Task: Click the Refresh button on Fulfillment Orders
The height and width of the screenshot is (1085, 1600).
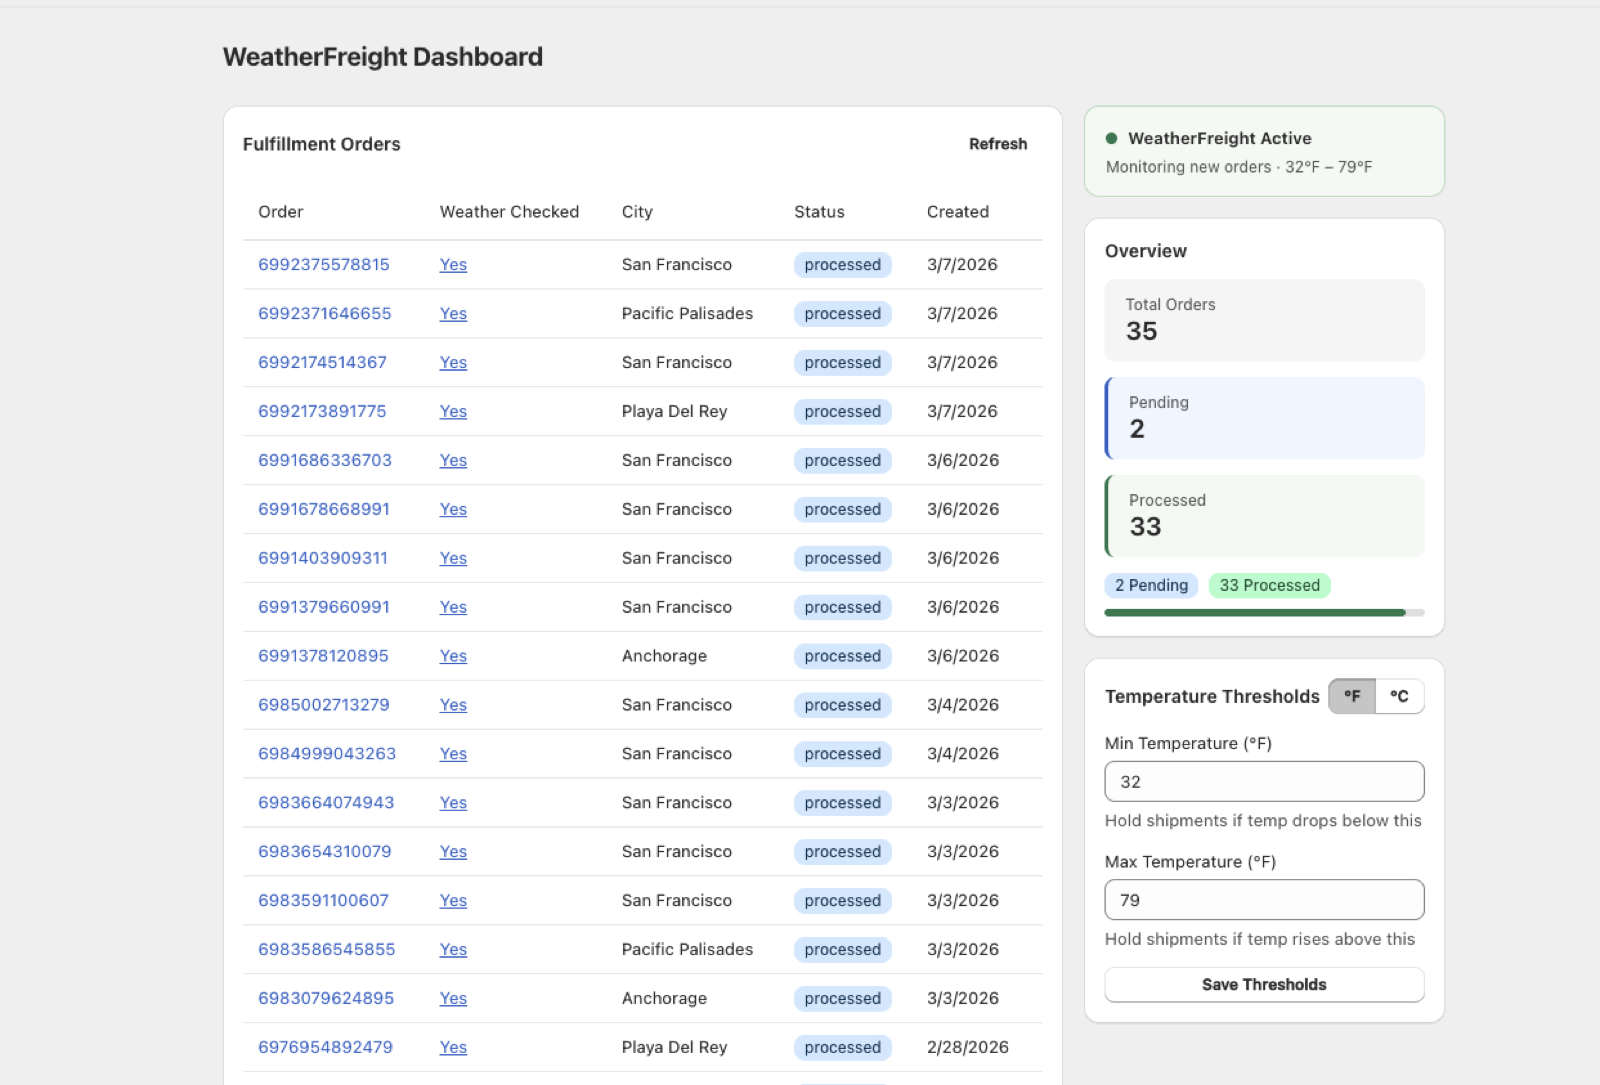Action: pos(997,144)
